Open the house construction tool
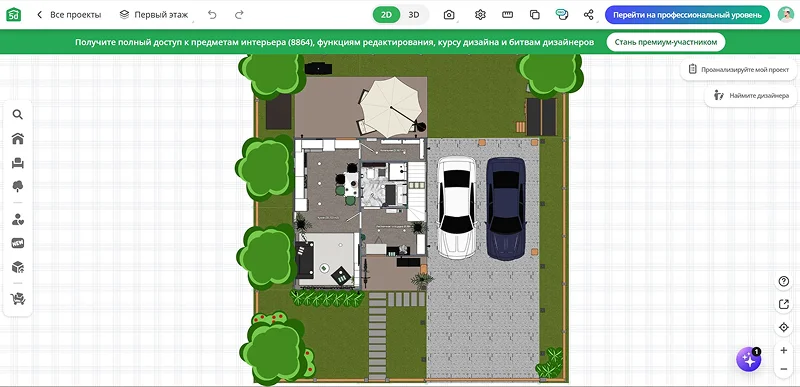This screenshot has width=800, height=387. [x=18, y=139]
